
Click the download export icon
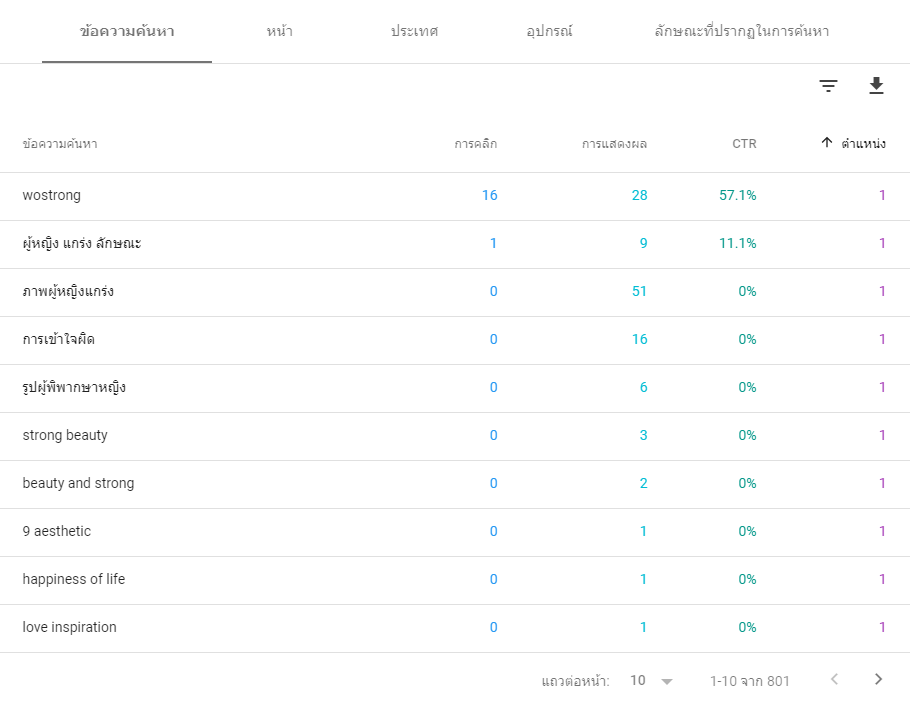point(876,85)
